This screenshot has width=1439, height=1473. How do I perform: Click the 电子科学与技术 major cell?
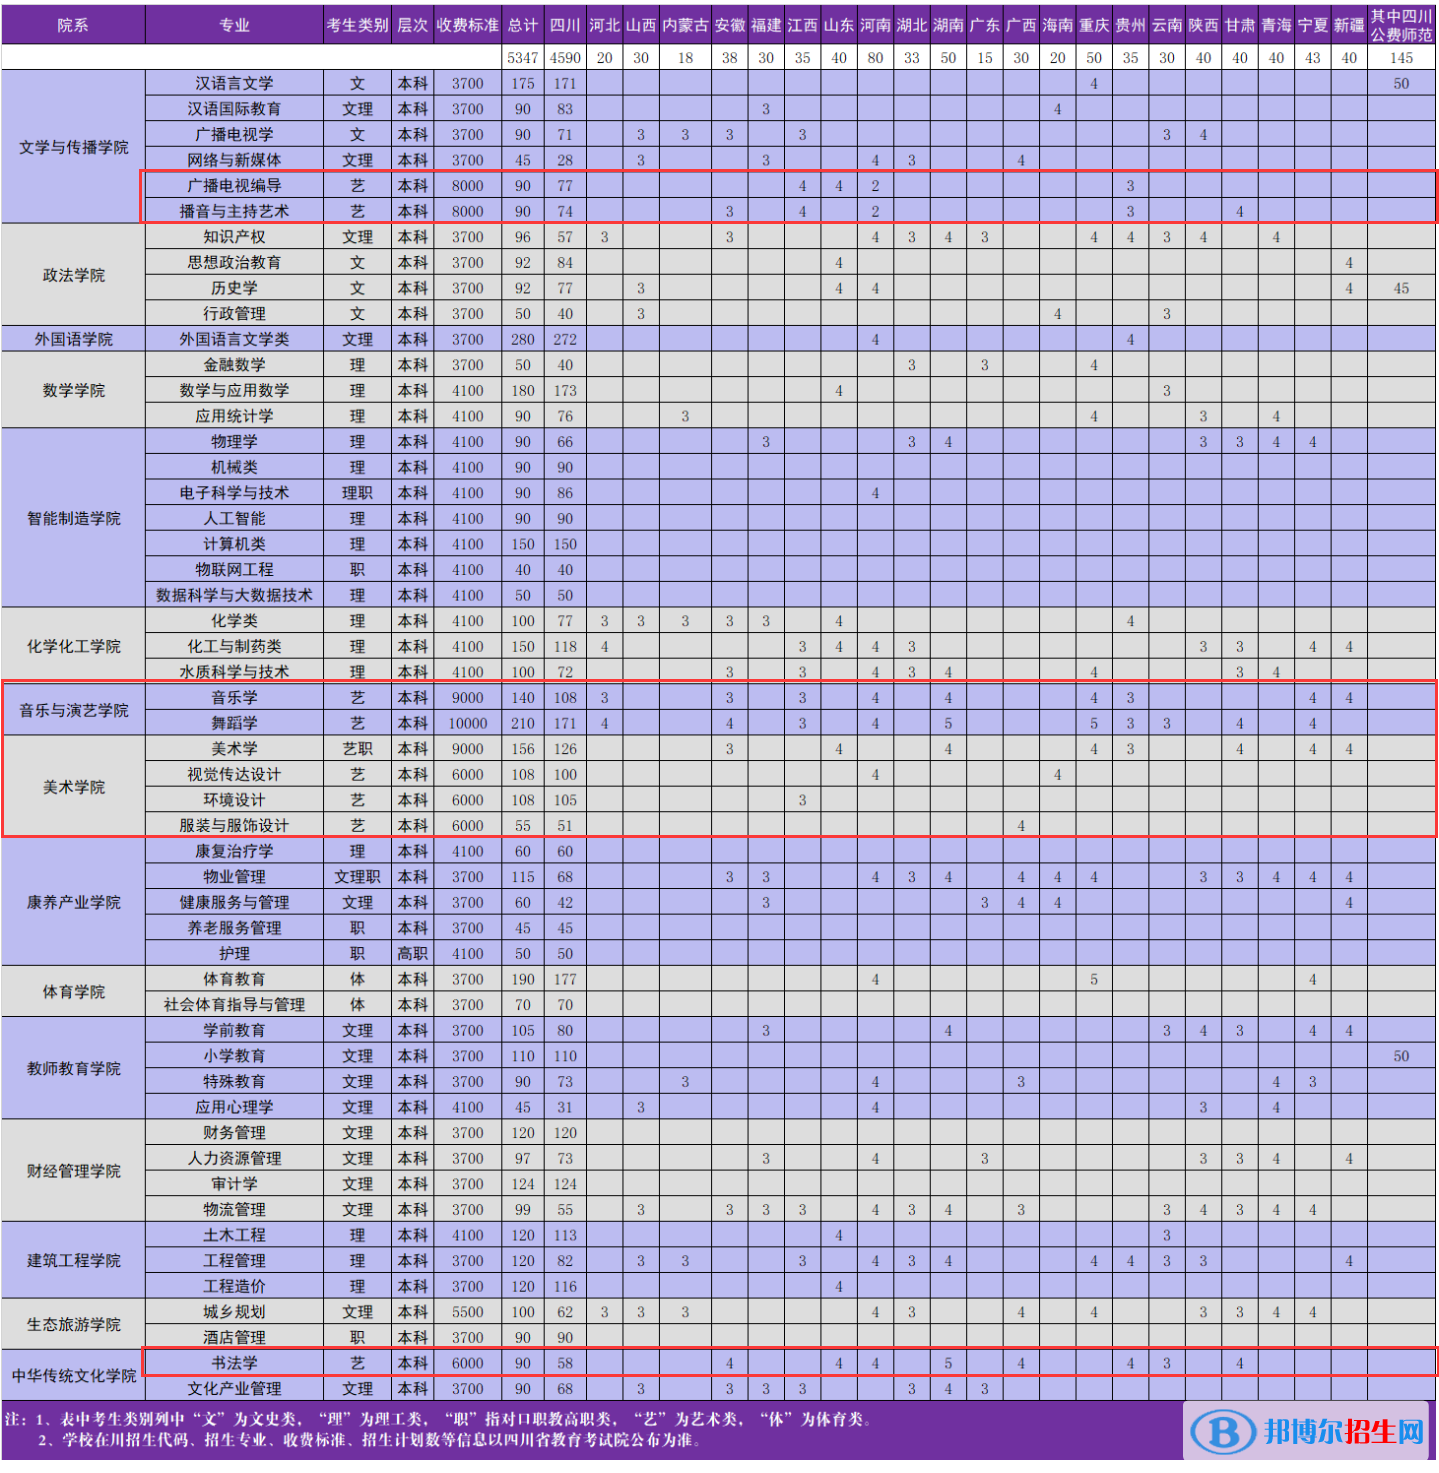(x=234, y=493)
